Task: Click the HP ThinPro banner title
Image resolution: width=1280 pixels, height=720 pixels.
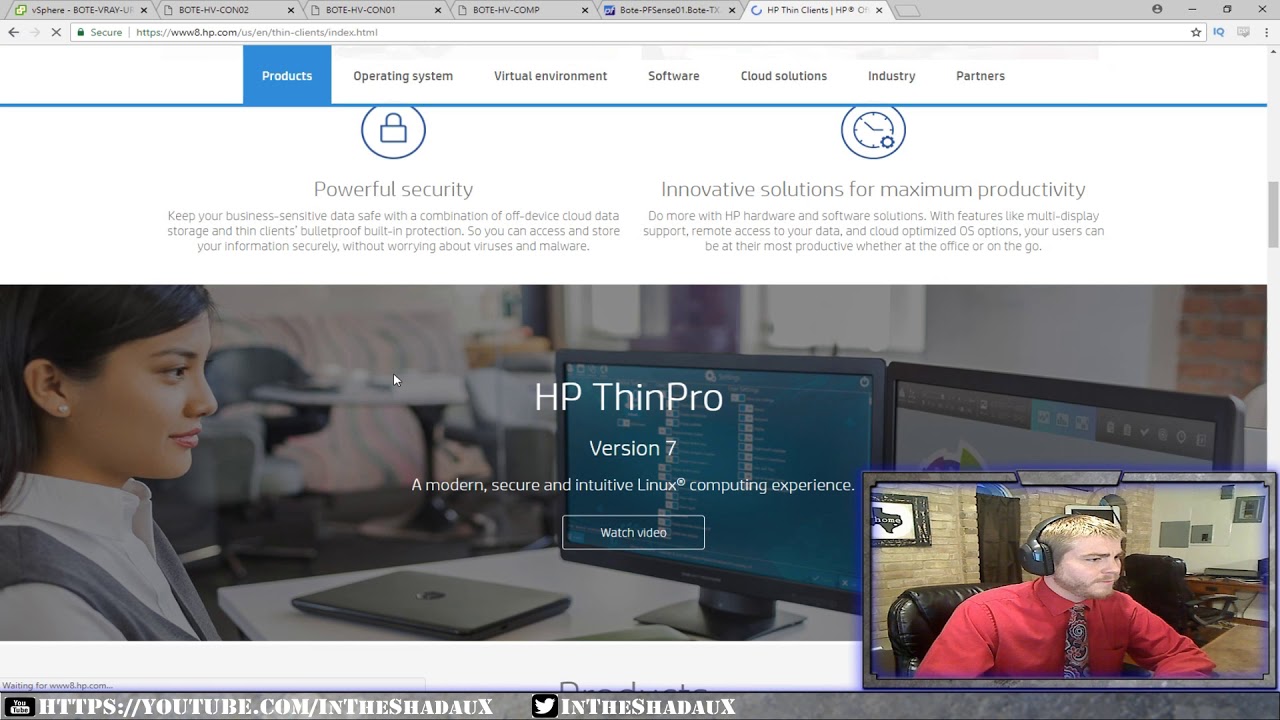Action: [x=628, y=397]
